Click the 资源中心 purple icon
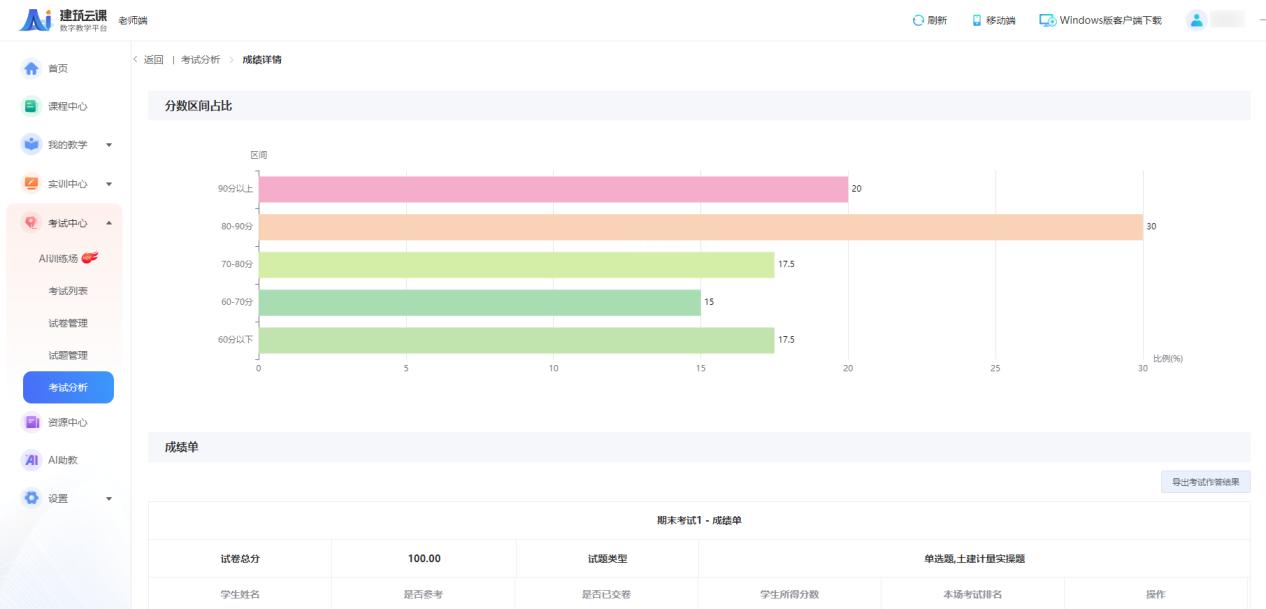1266x609 pixels. point(30,422)
